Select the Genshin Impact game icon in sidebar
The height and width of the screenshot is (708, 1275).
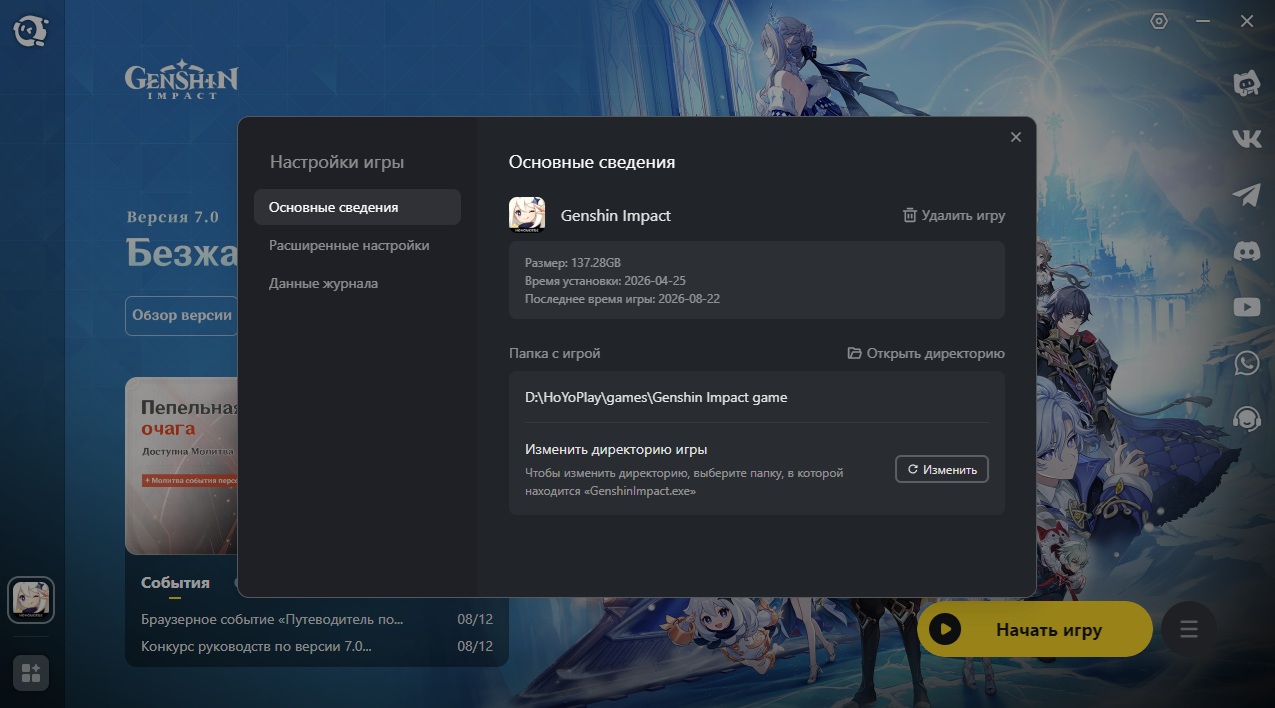pyautogui.click(x=31, y=601)
